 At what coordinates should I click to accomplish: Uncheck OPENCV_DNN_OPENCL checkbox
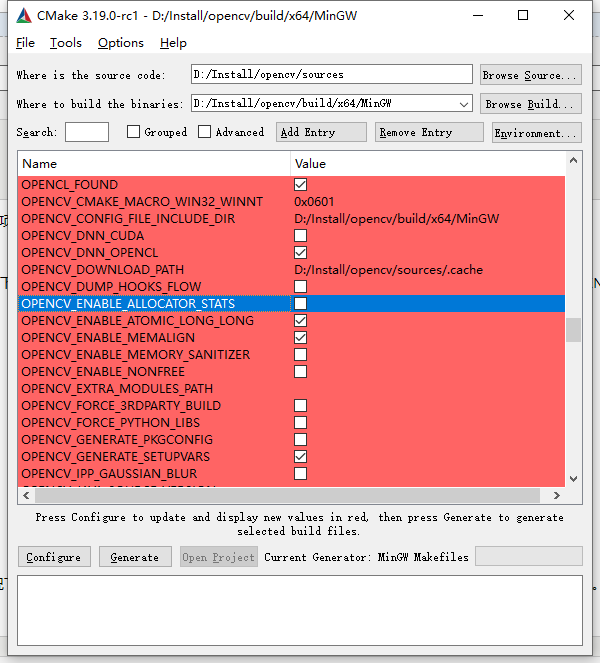(x=301, y=252)
